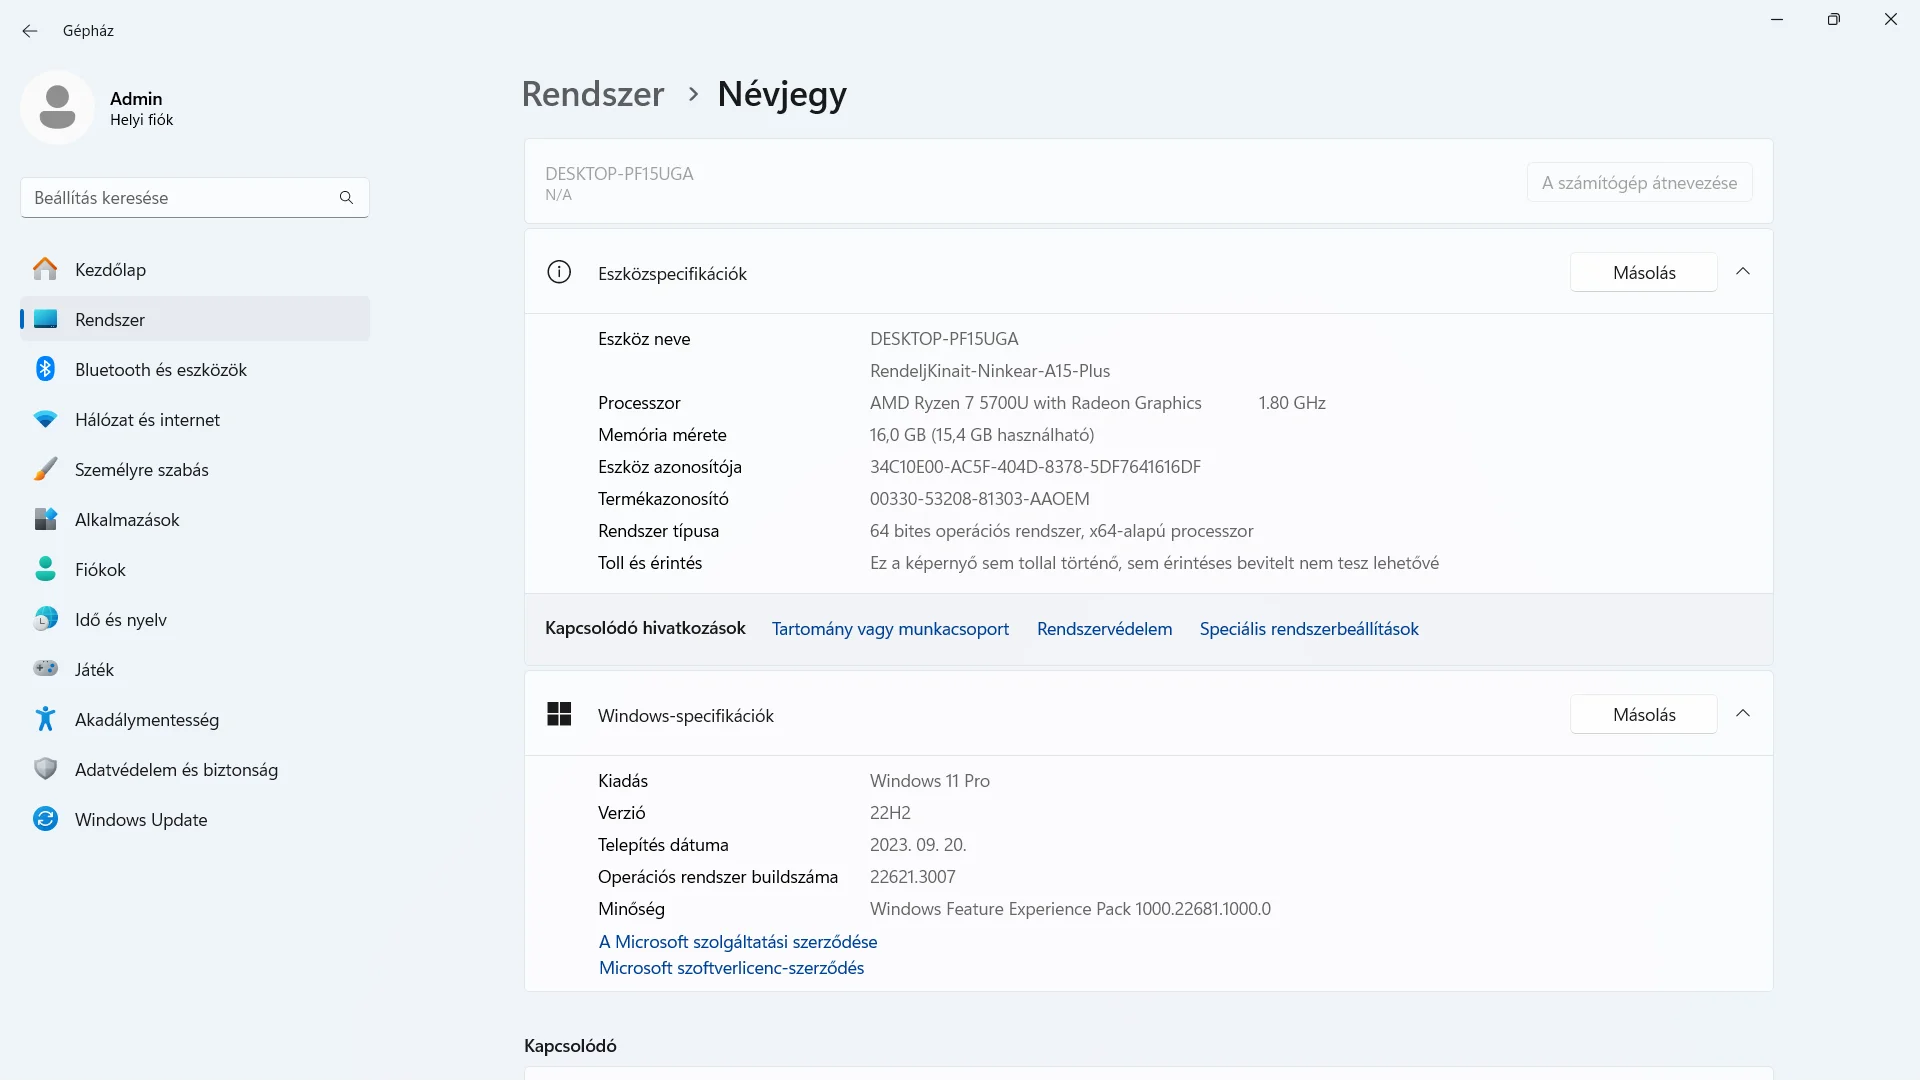The height and width of the screenshot is (1080, 1920).
Task: Open Akadálymentesség accessibility icon
Action: click(x=45, y=719)
